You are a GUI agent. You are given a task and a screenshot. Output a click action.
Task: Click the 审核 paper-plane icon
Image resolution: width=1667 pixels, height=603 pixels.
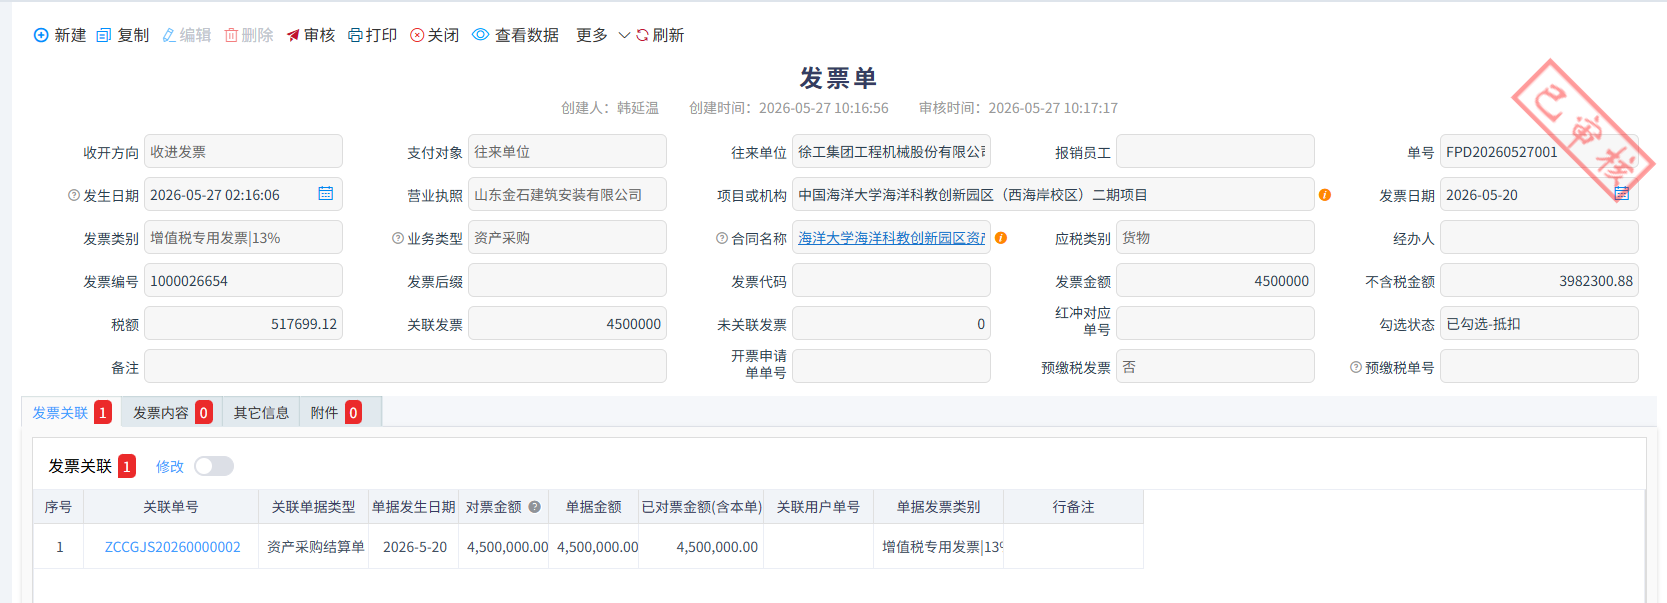pos(293,35)
